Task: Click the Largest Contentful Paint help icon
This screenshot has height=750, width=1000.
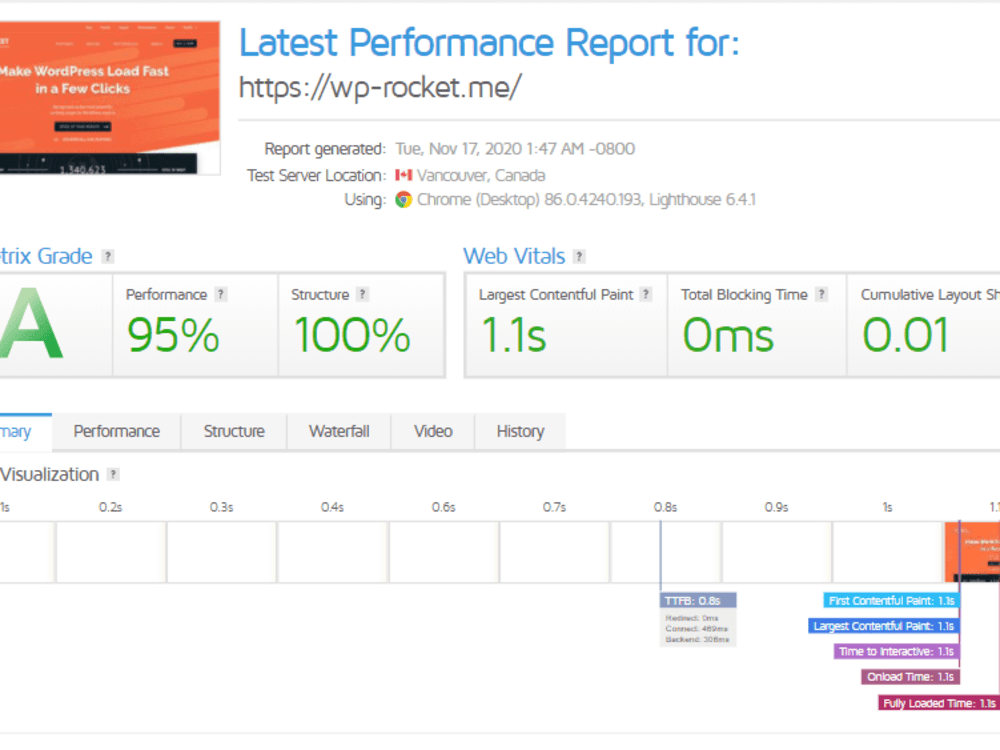Action: click(x=645, y=294)
